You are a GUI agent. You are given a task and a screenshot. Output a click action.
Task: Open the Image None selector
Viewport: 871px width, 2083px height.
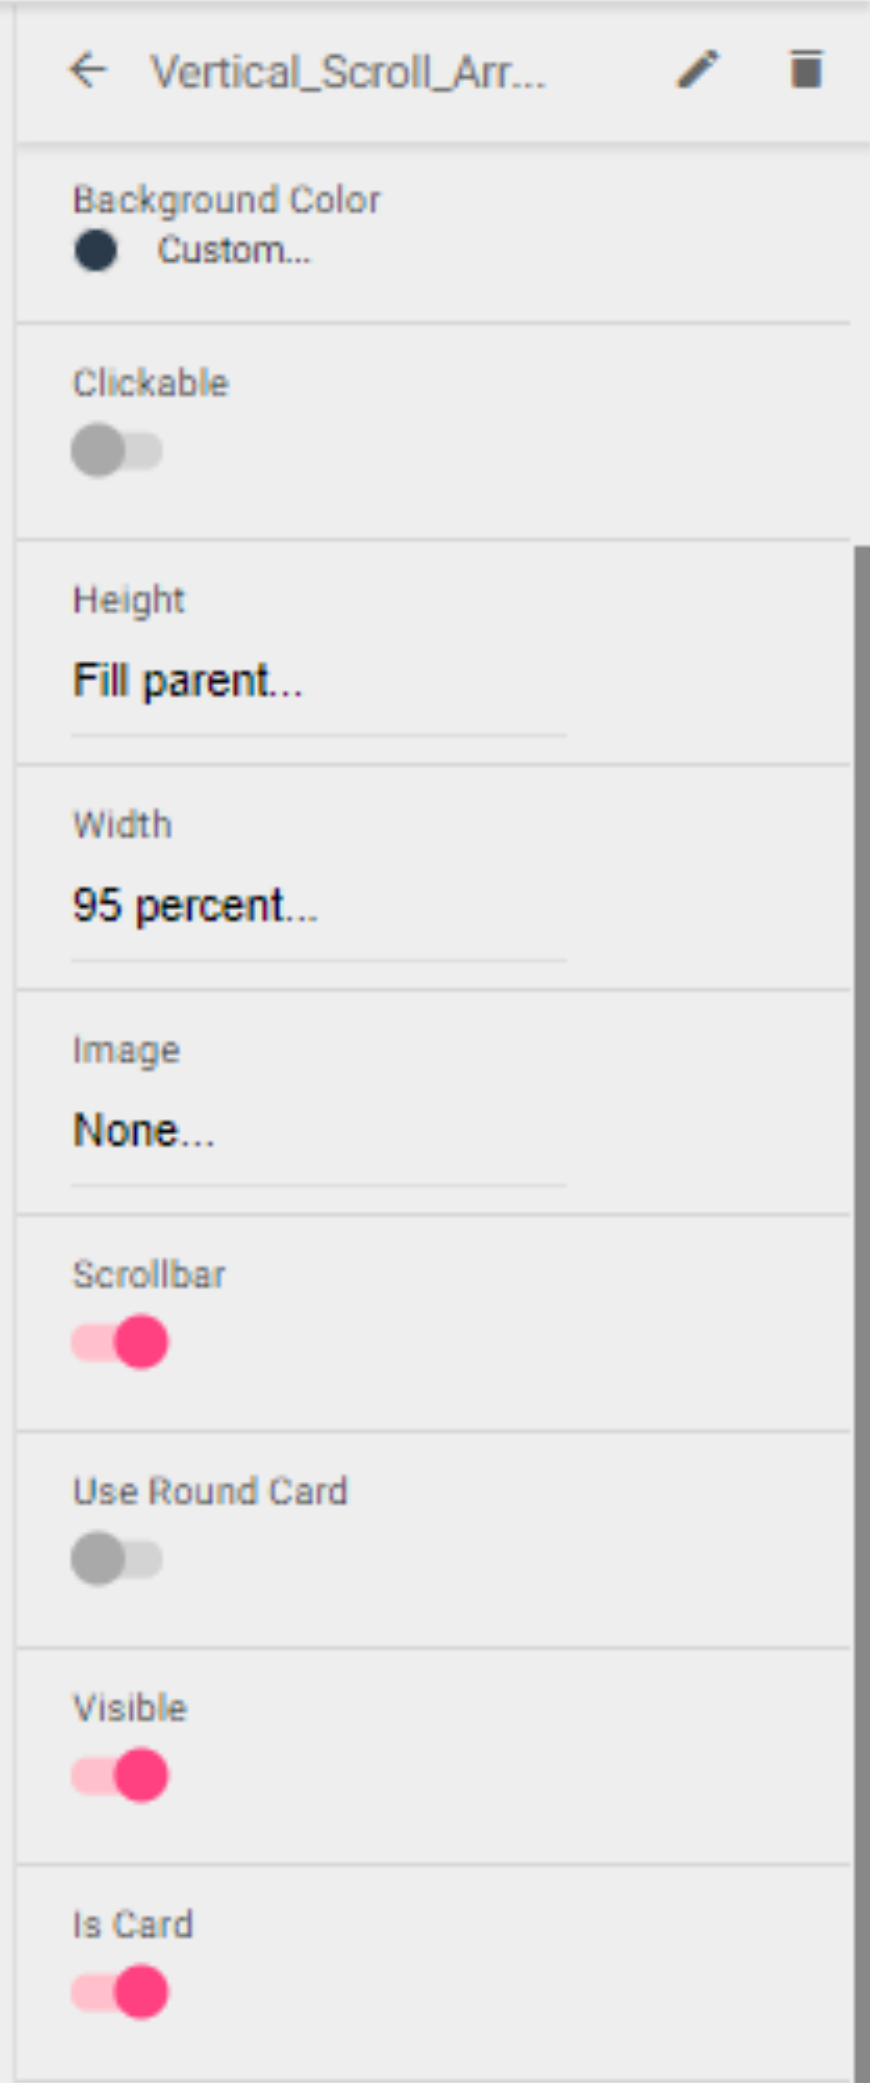[x=144, y=1131]
